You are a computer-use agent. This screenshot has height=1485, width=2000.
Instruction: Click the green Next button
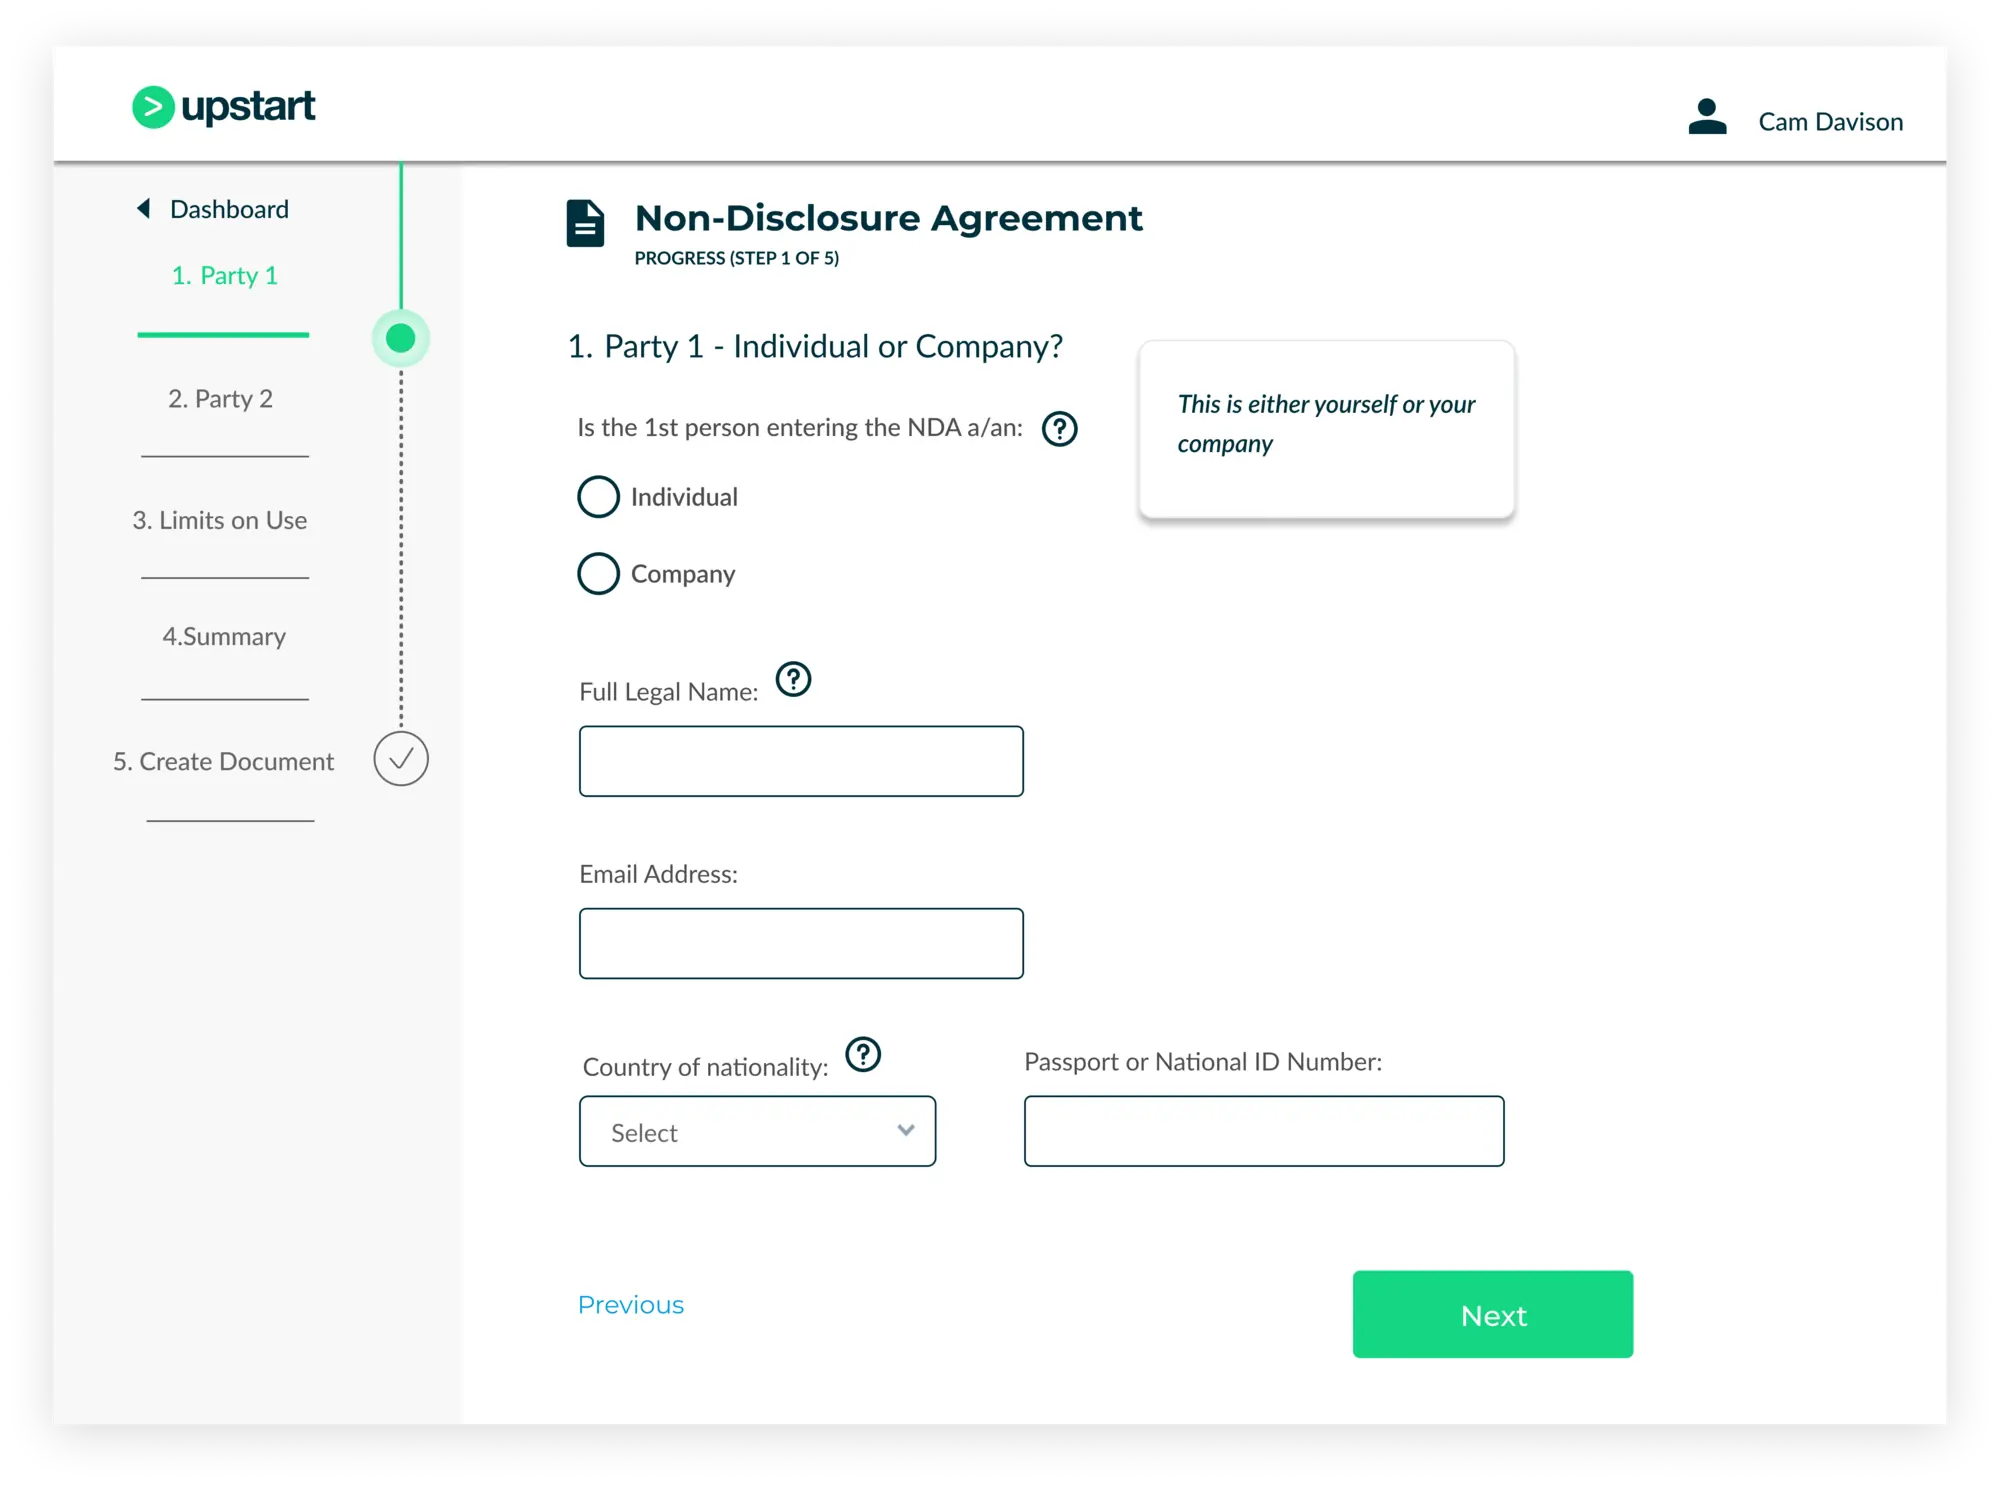(x=1493, y=1314)
